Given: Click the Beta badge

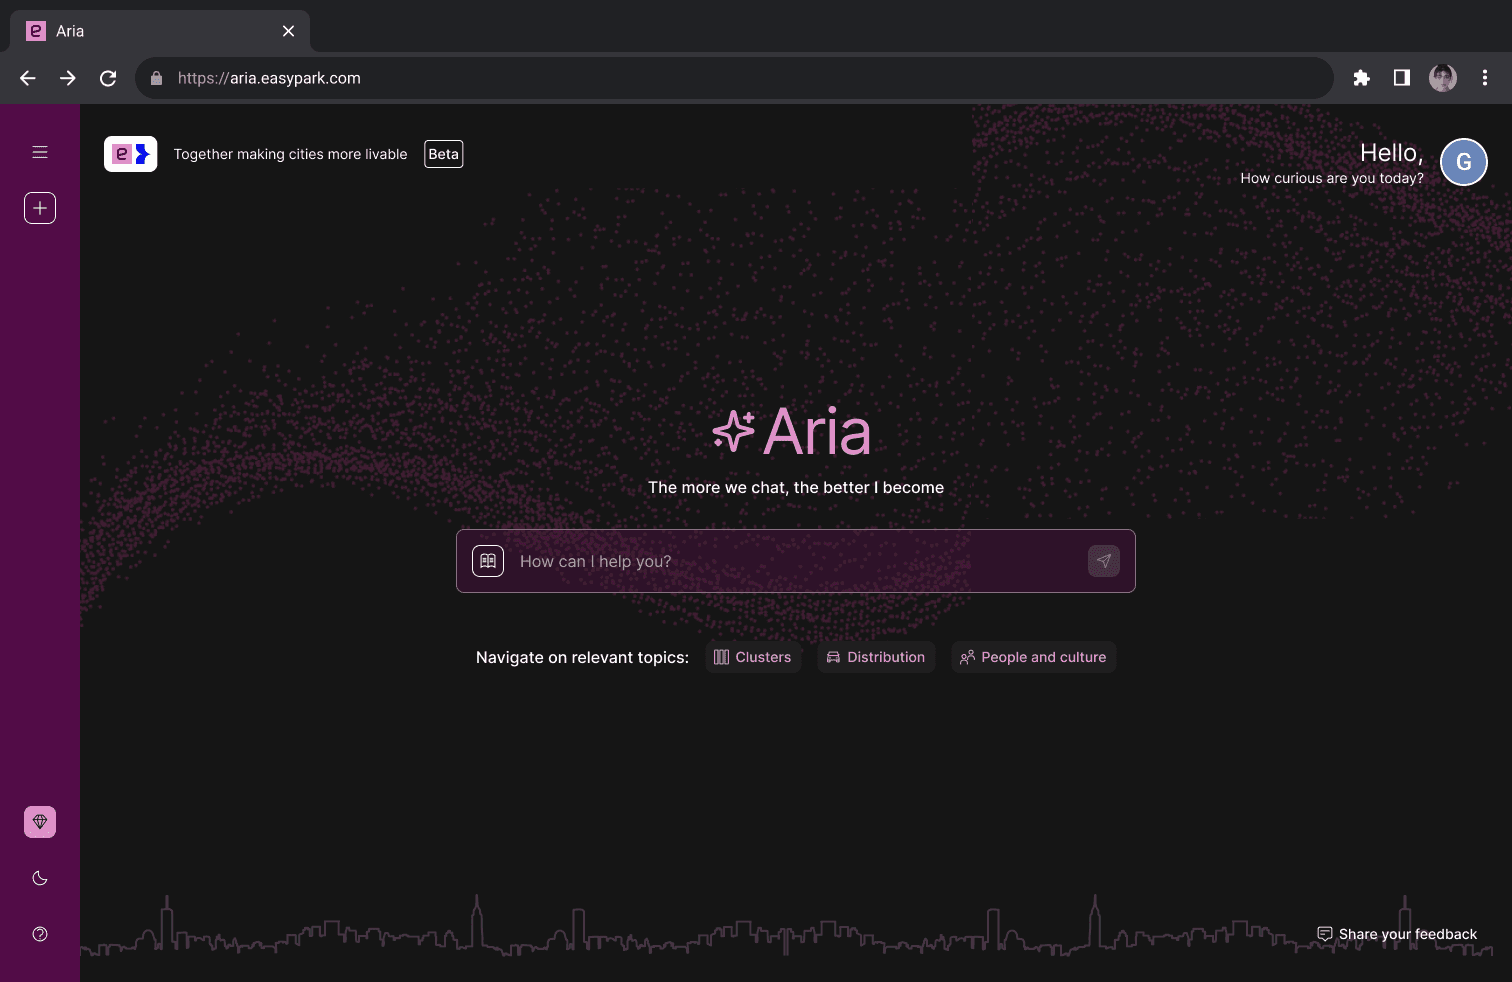Looking at the screenshot, I should tap(444, 154).
